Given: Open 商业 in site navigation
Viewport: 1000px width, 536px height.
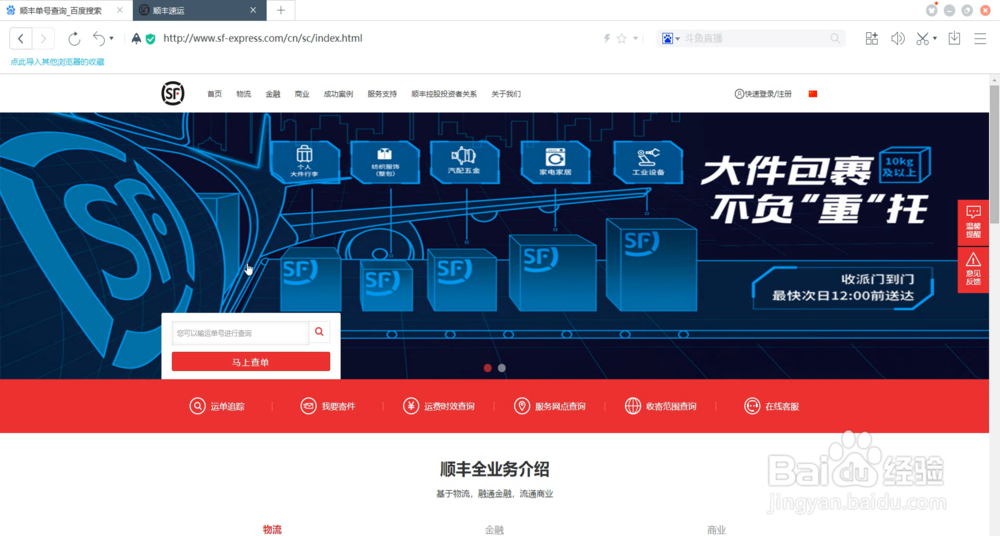Looking at the screenshot, I should pyautogui.click(x=302, y=94).
